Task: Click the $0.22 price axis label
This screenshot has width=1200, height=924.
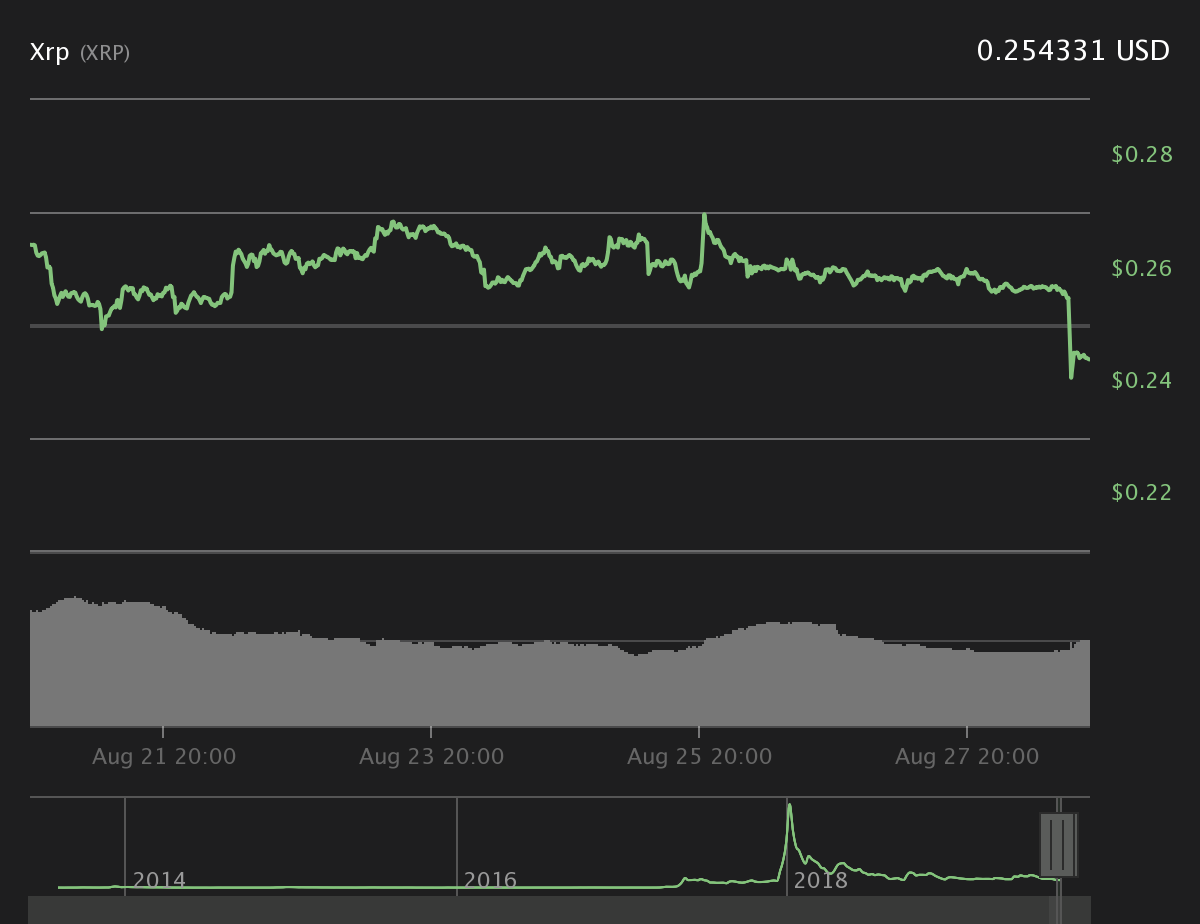Action: pyautogui.click(x=1141, y=492)
